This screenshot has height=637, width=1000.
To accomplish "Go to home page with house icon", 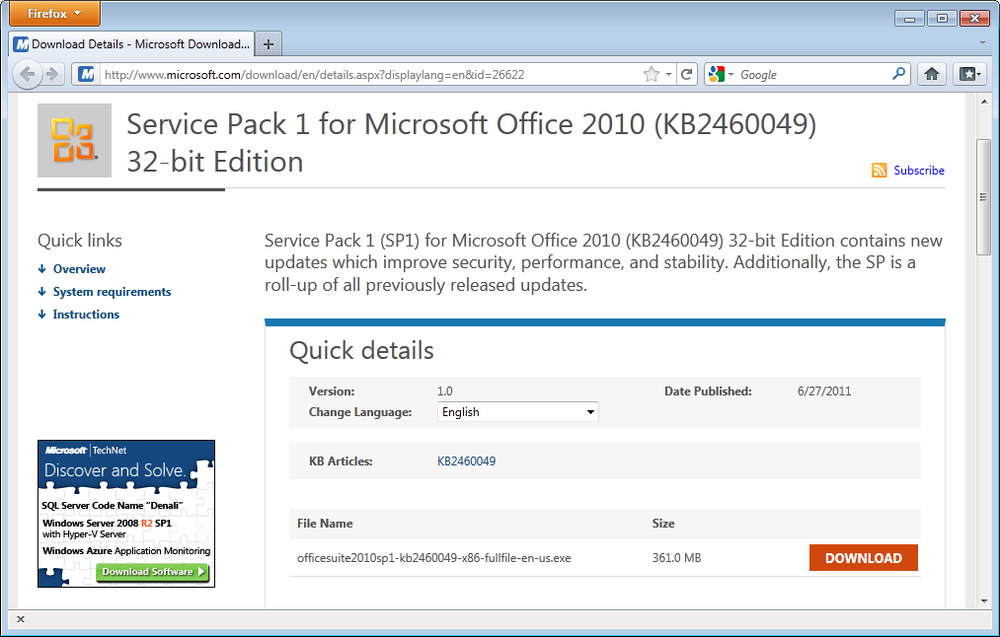I will tap(932, 75).
